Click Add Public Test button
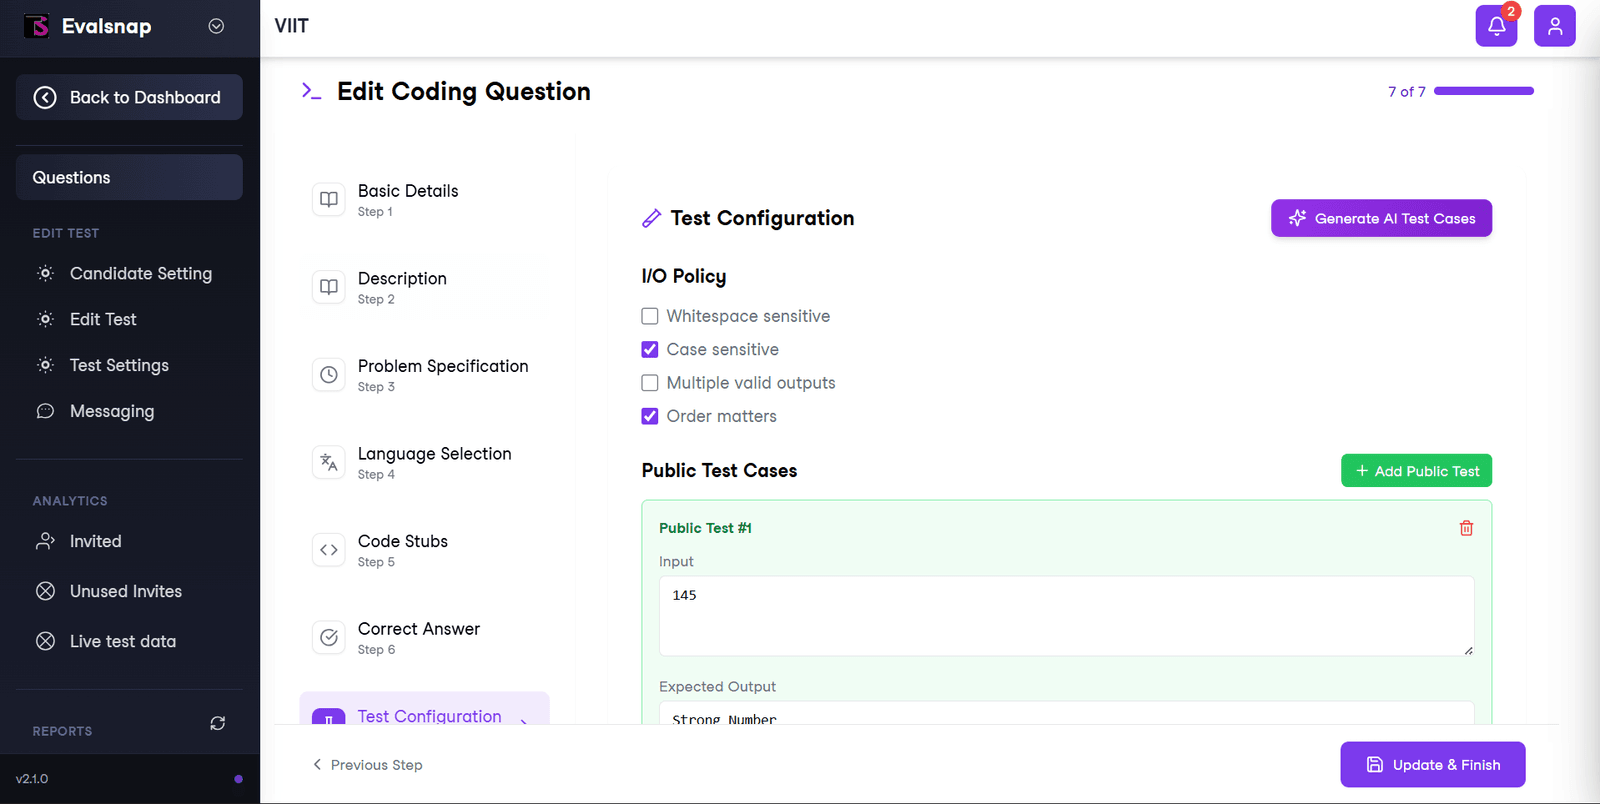 (1416, 471)
